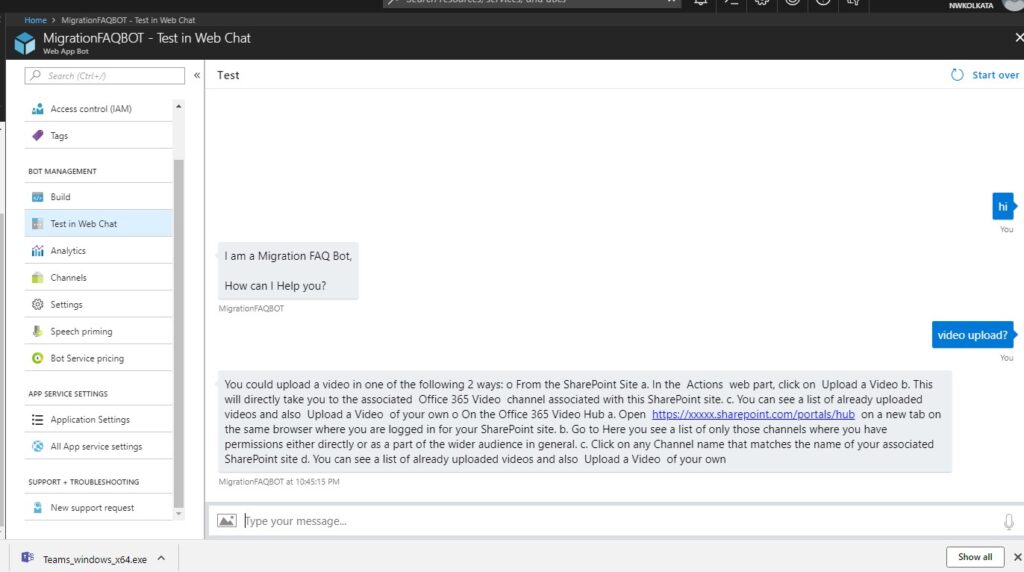Screen dimensions: 1024x572
Task: Focus the sidebar Search (Ctrl+/) field
Action: coord(104,76)
